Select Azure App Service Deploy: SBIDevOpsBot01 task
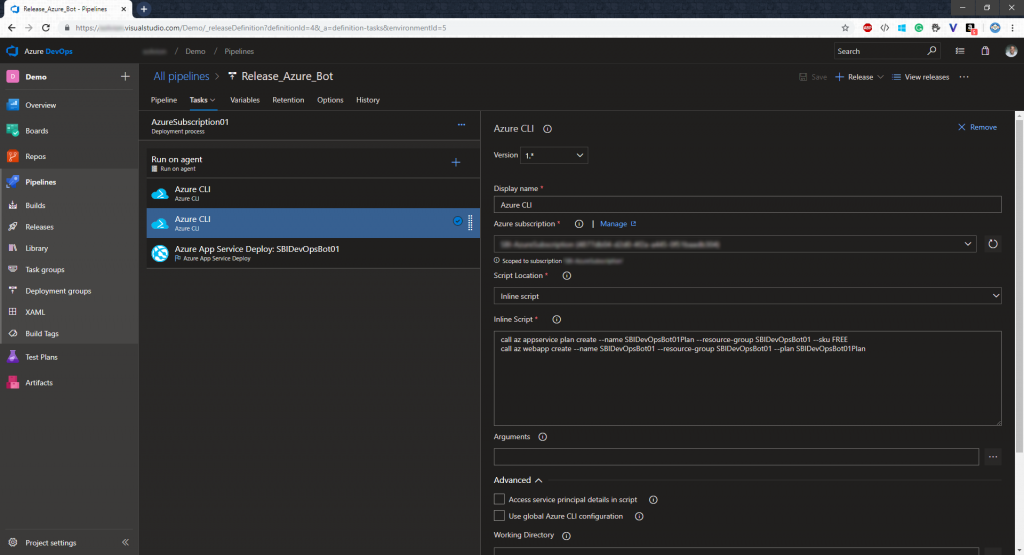Screen dimensions: 1024x555 coord(313,253)
